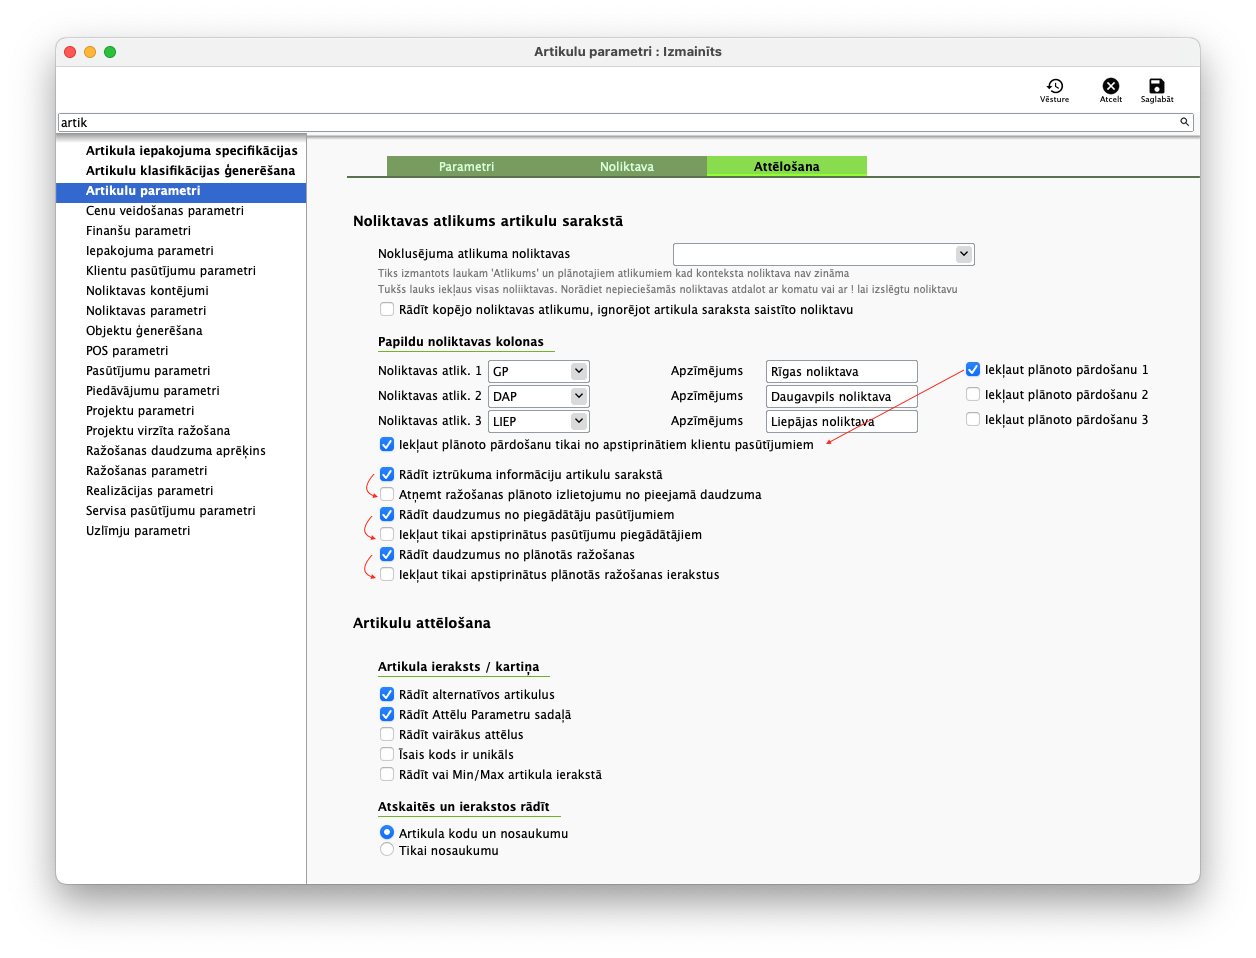The image size is (1256, 958).
Task: Disable Rādīt iztrūkuma informāciju artikulu sarakstā
Action: (x=387, y=475)
